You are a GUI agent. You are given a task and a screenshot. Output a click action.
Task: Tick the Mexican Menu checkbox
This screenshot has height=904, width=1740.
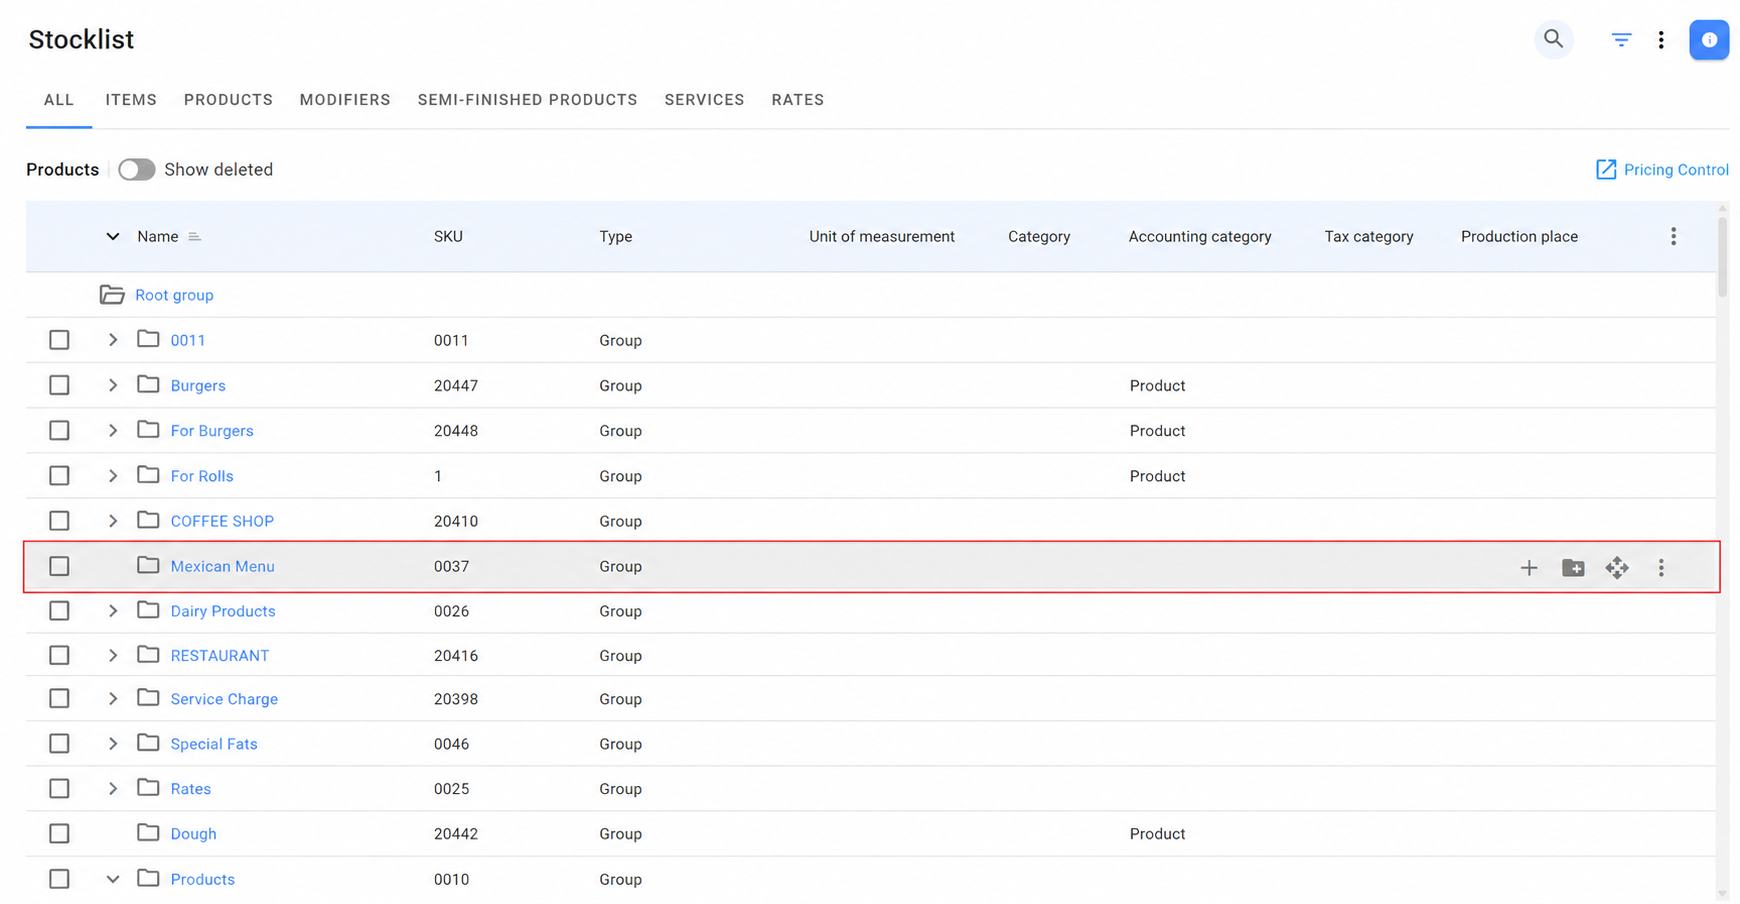[x=59, y=566]
